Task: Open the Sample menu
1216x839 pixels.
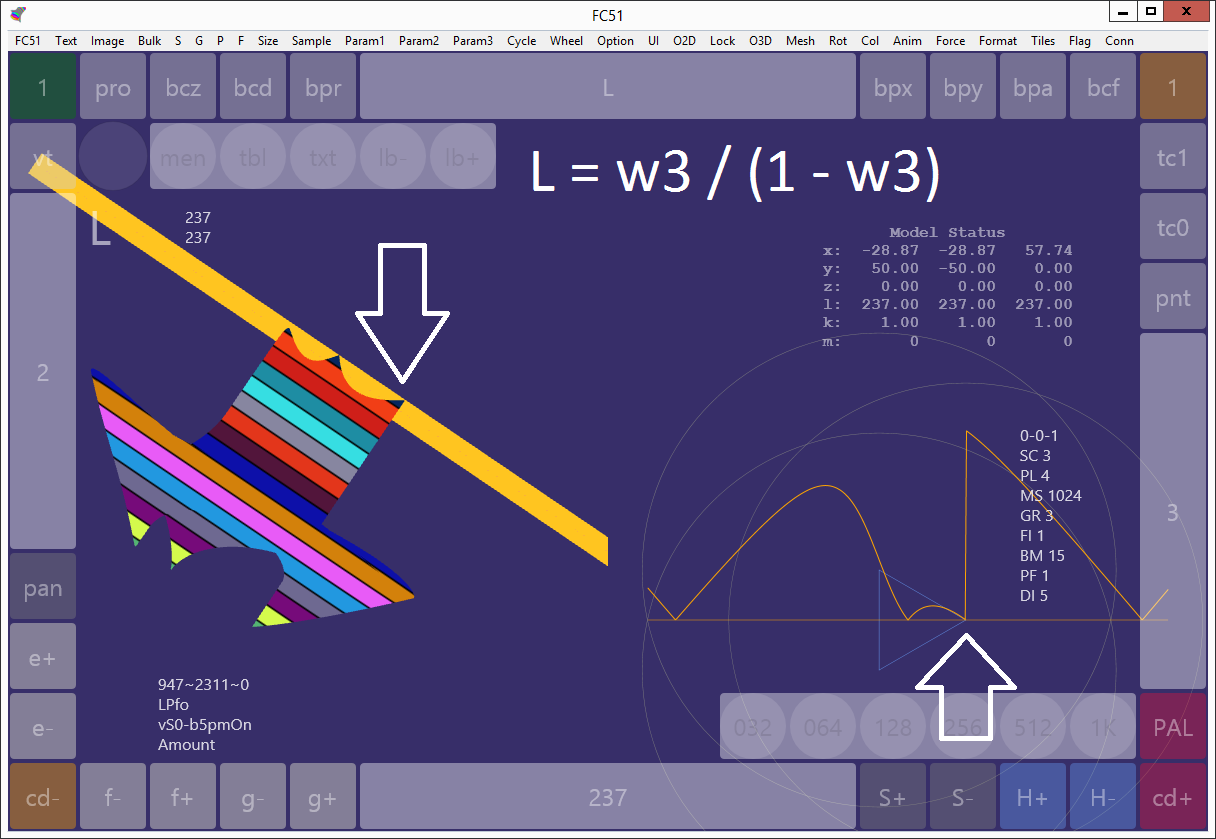Action: (312, 41)
